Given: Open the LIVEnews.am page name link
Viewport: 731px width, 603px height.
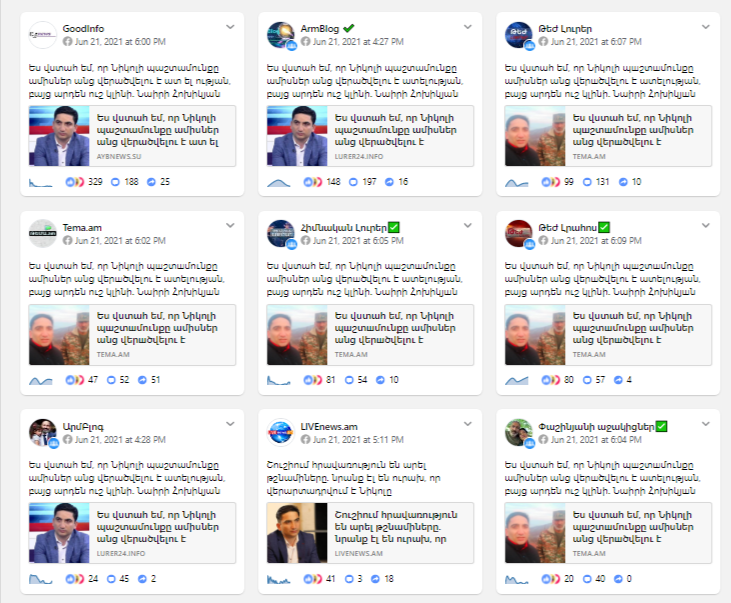Looking at the screenshot, I should pos(329,426).
